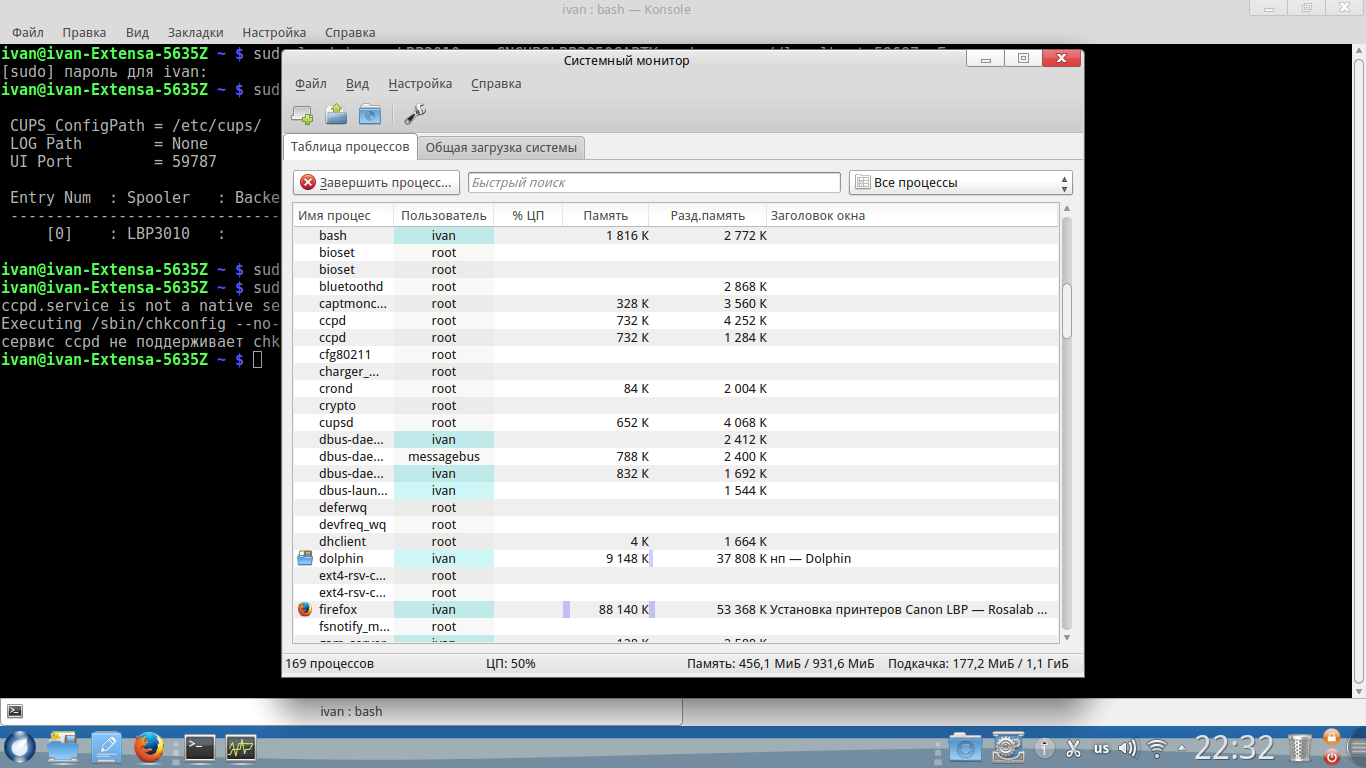Open the trash bin in the panel

tap(1300, 747)
